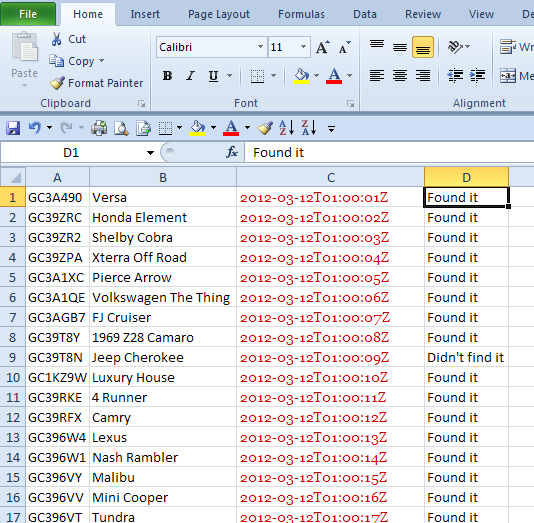This screenshot has height=523, width=534.
Task: Click the Insert Function fx button
Action: 232,152
